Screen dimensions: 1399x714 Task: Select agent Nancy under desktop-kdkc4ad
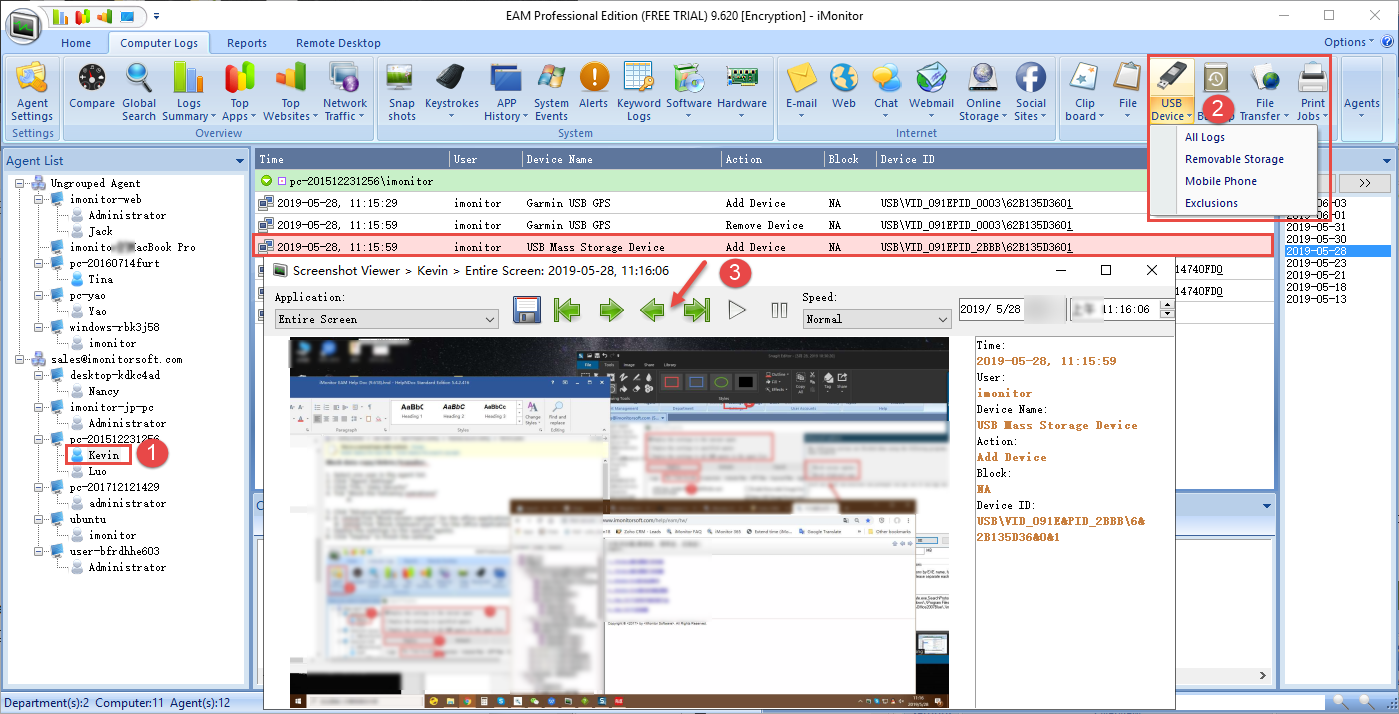pos(103,391)
